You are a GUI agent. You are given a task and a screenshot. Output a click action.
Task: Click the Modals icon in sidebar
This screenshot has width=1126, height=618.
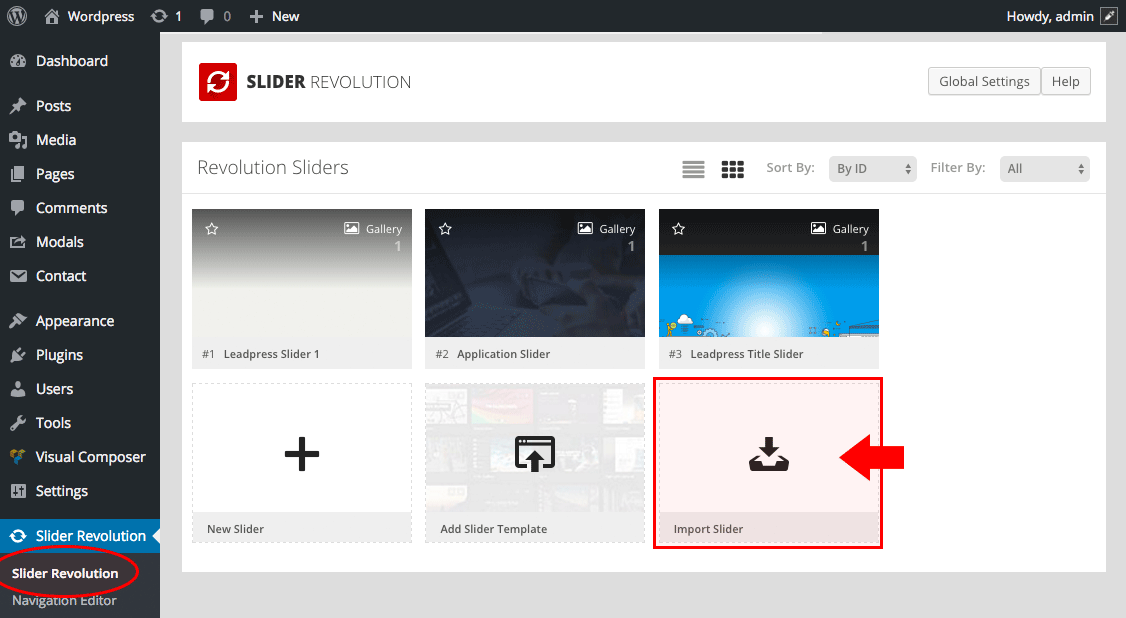[x=18, y=242]
